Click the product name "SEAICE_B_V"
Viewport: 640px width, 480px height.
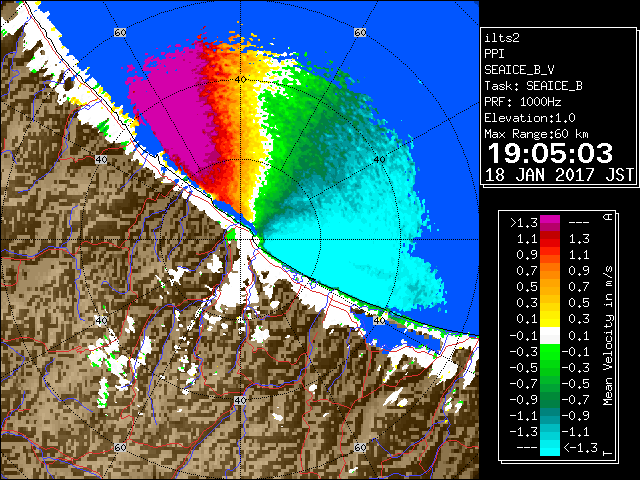(x=519, y=70)
